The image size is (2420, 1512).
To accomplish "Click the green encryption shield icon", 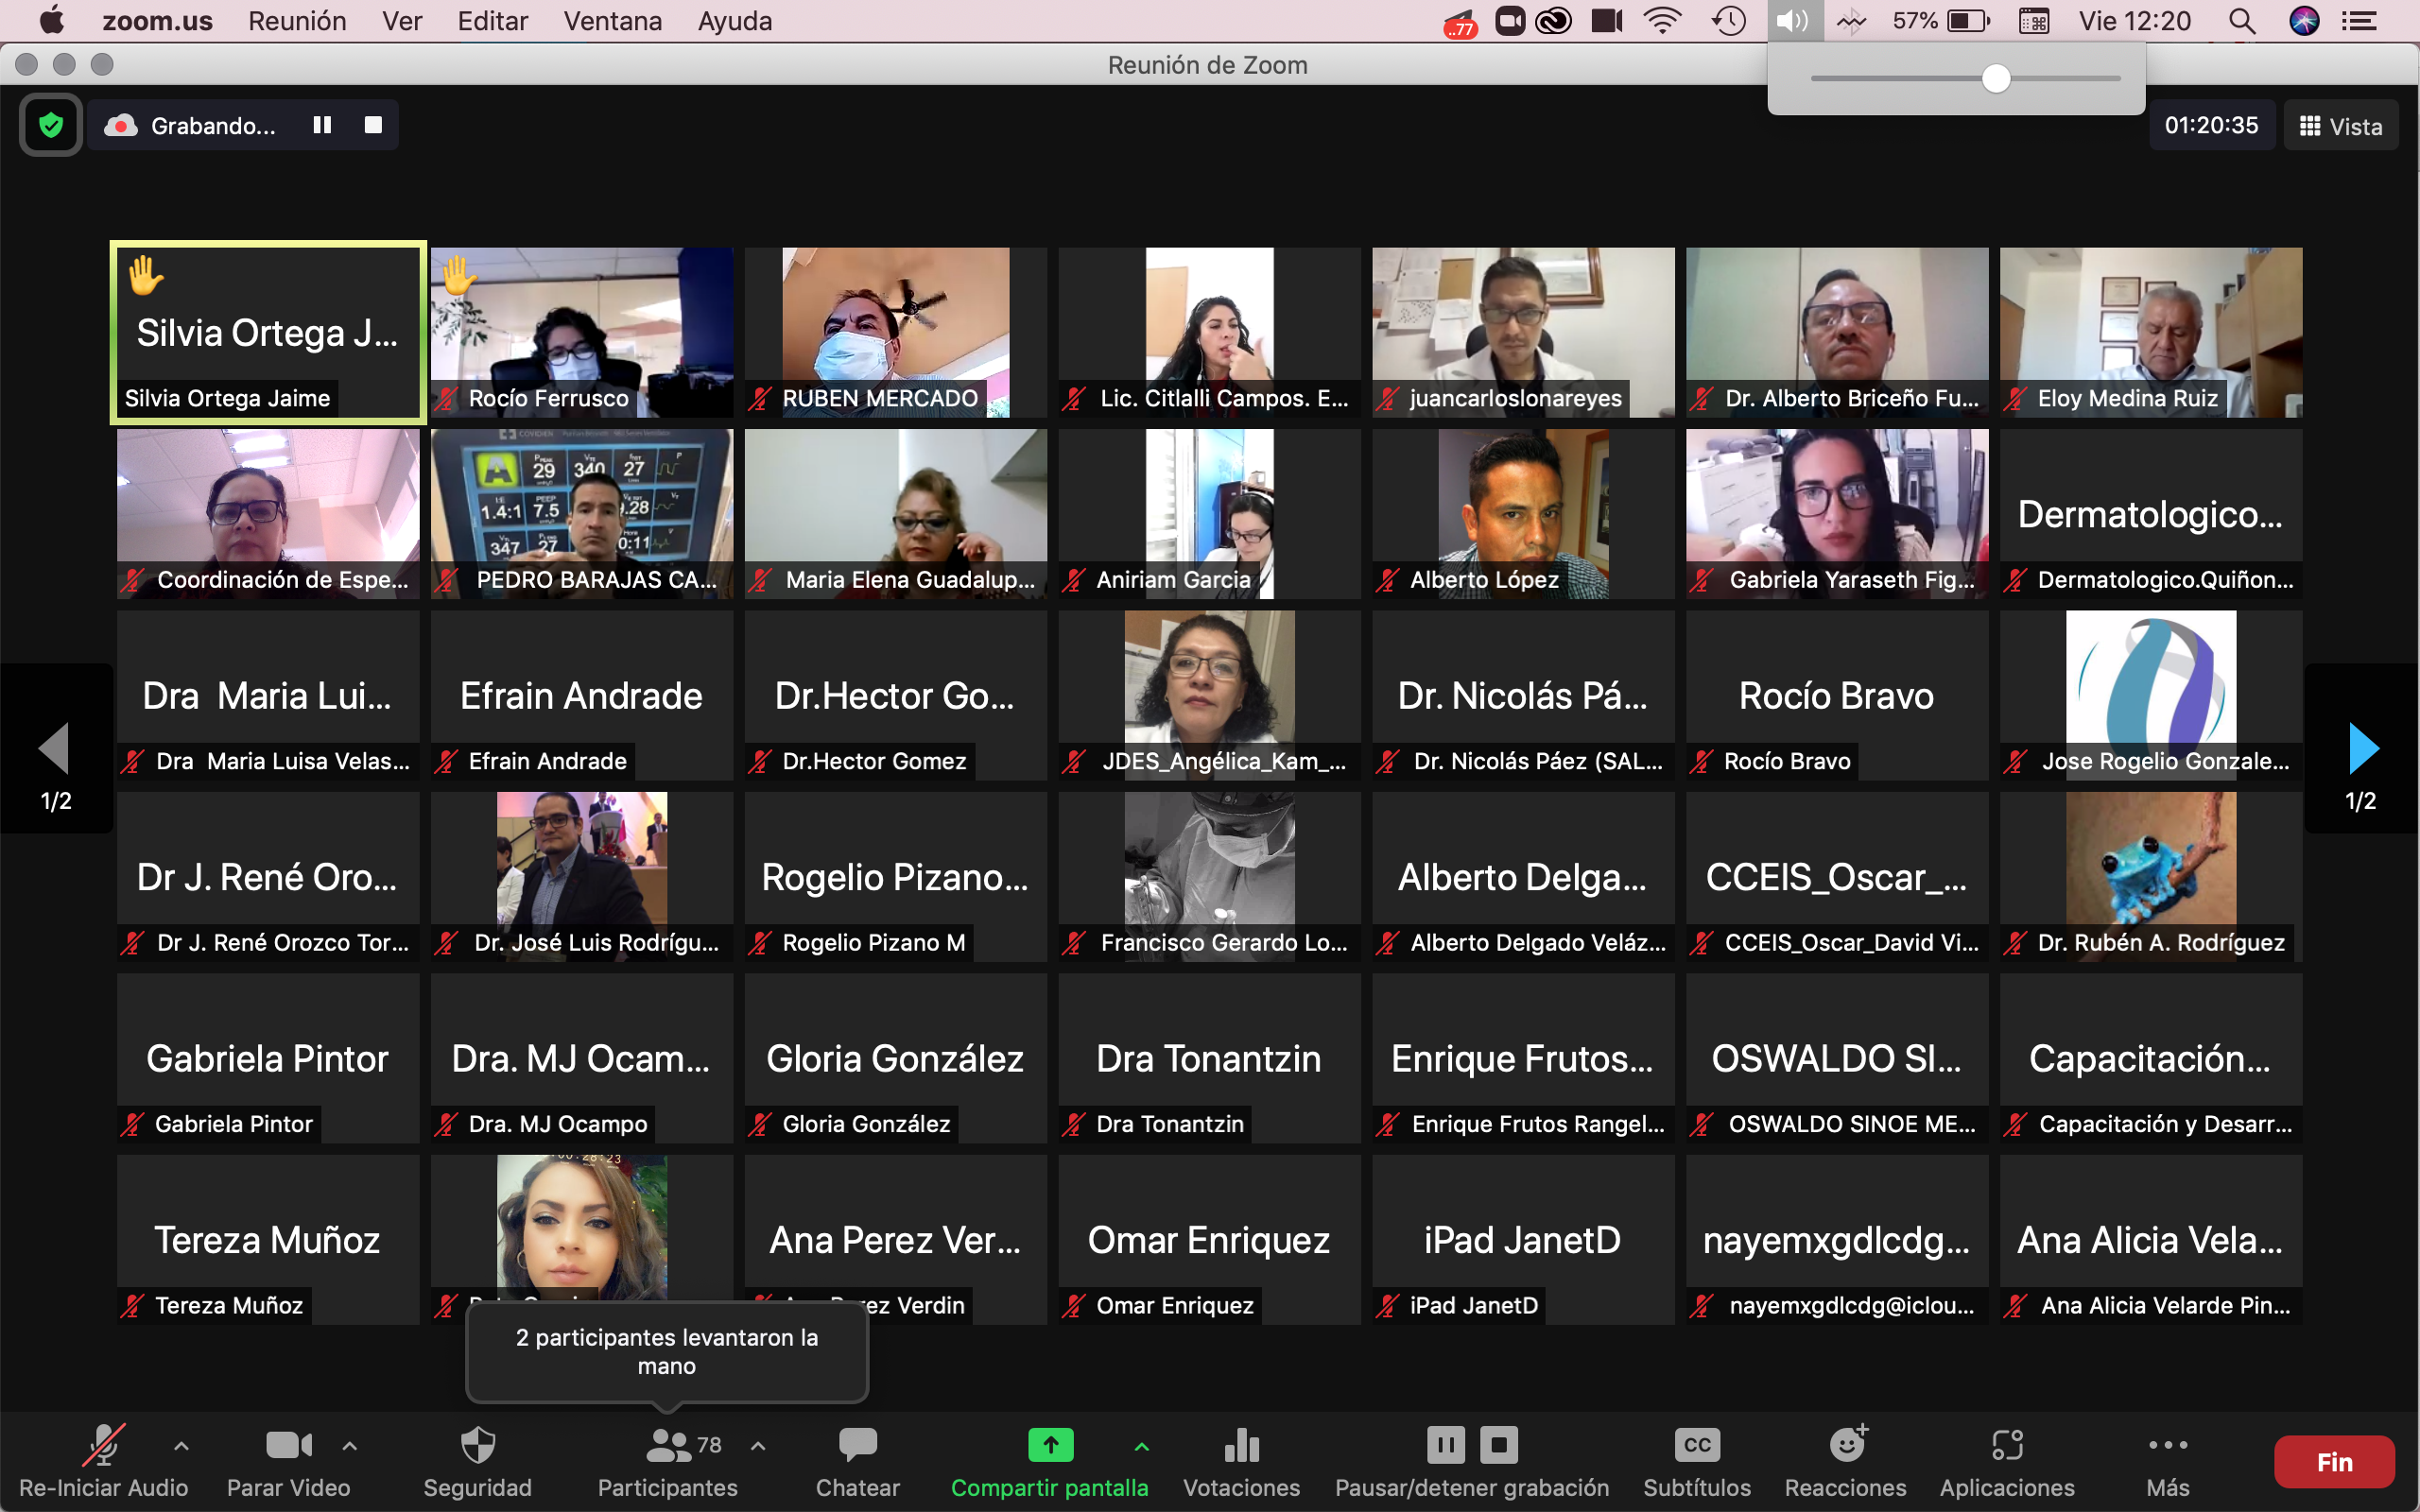I will [50, 126].
